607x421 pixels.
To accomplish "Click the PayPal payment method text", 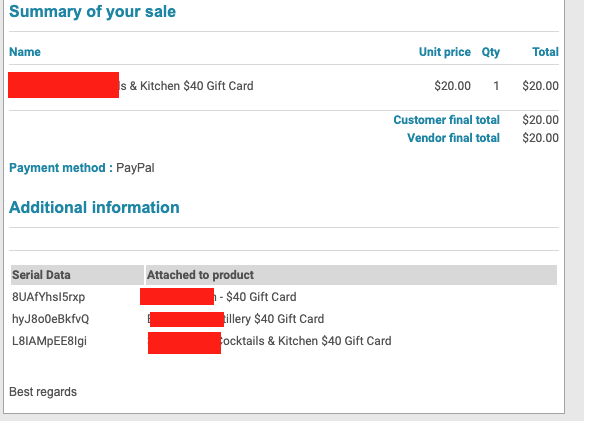I will point(135,168).
